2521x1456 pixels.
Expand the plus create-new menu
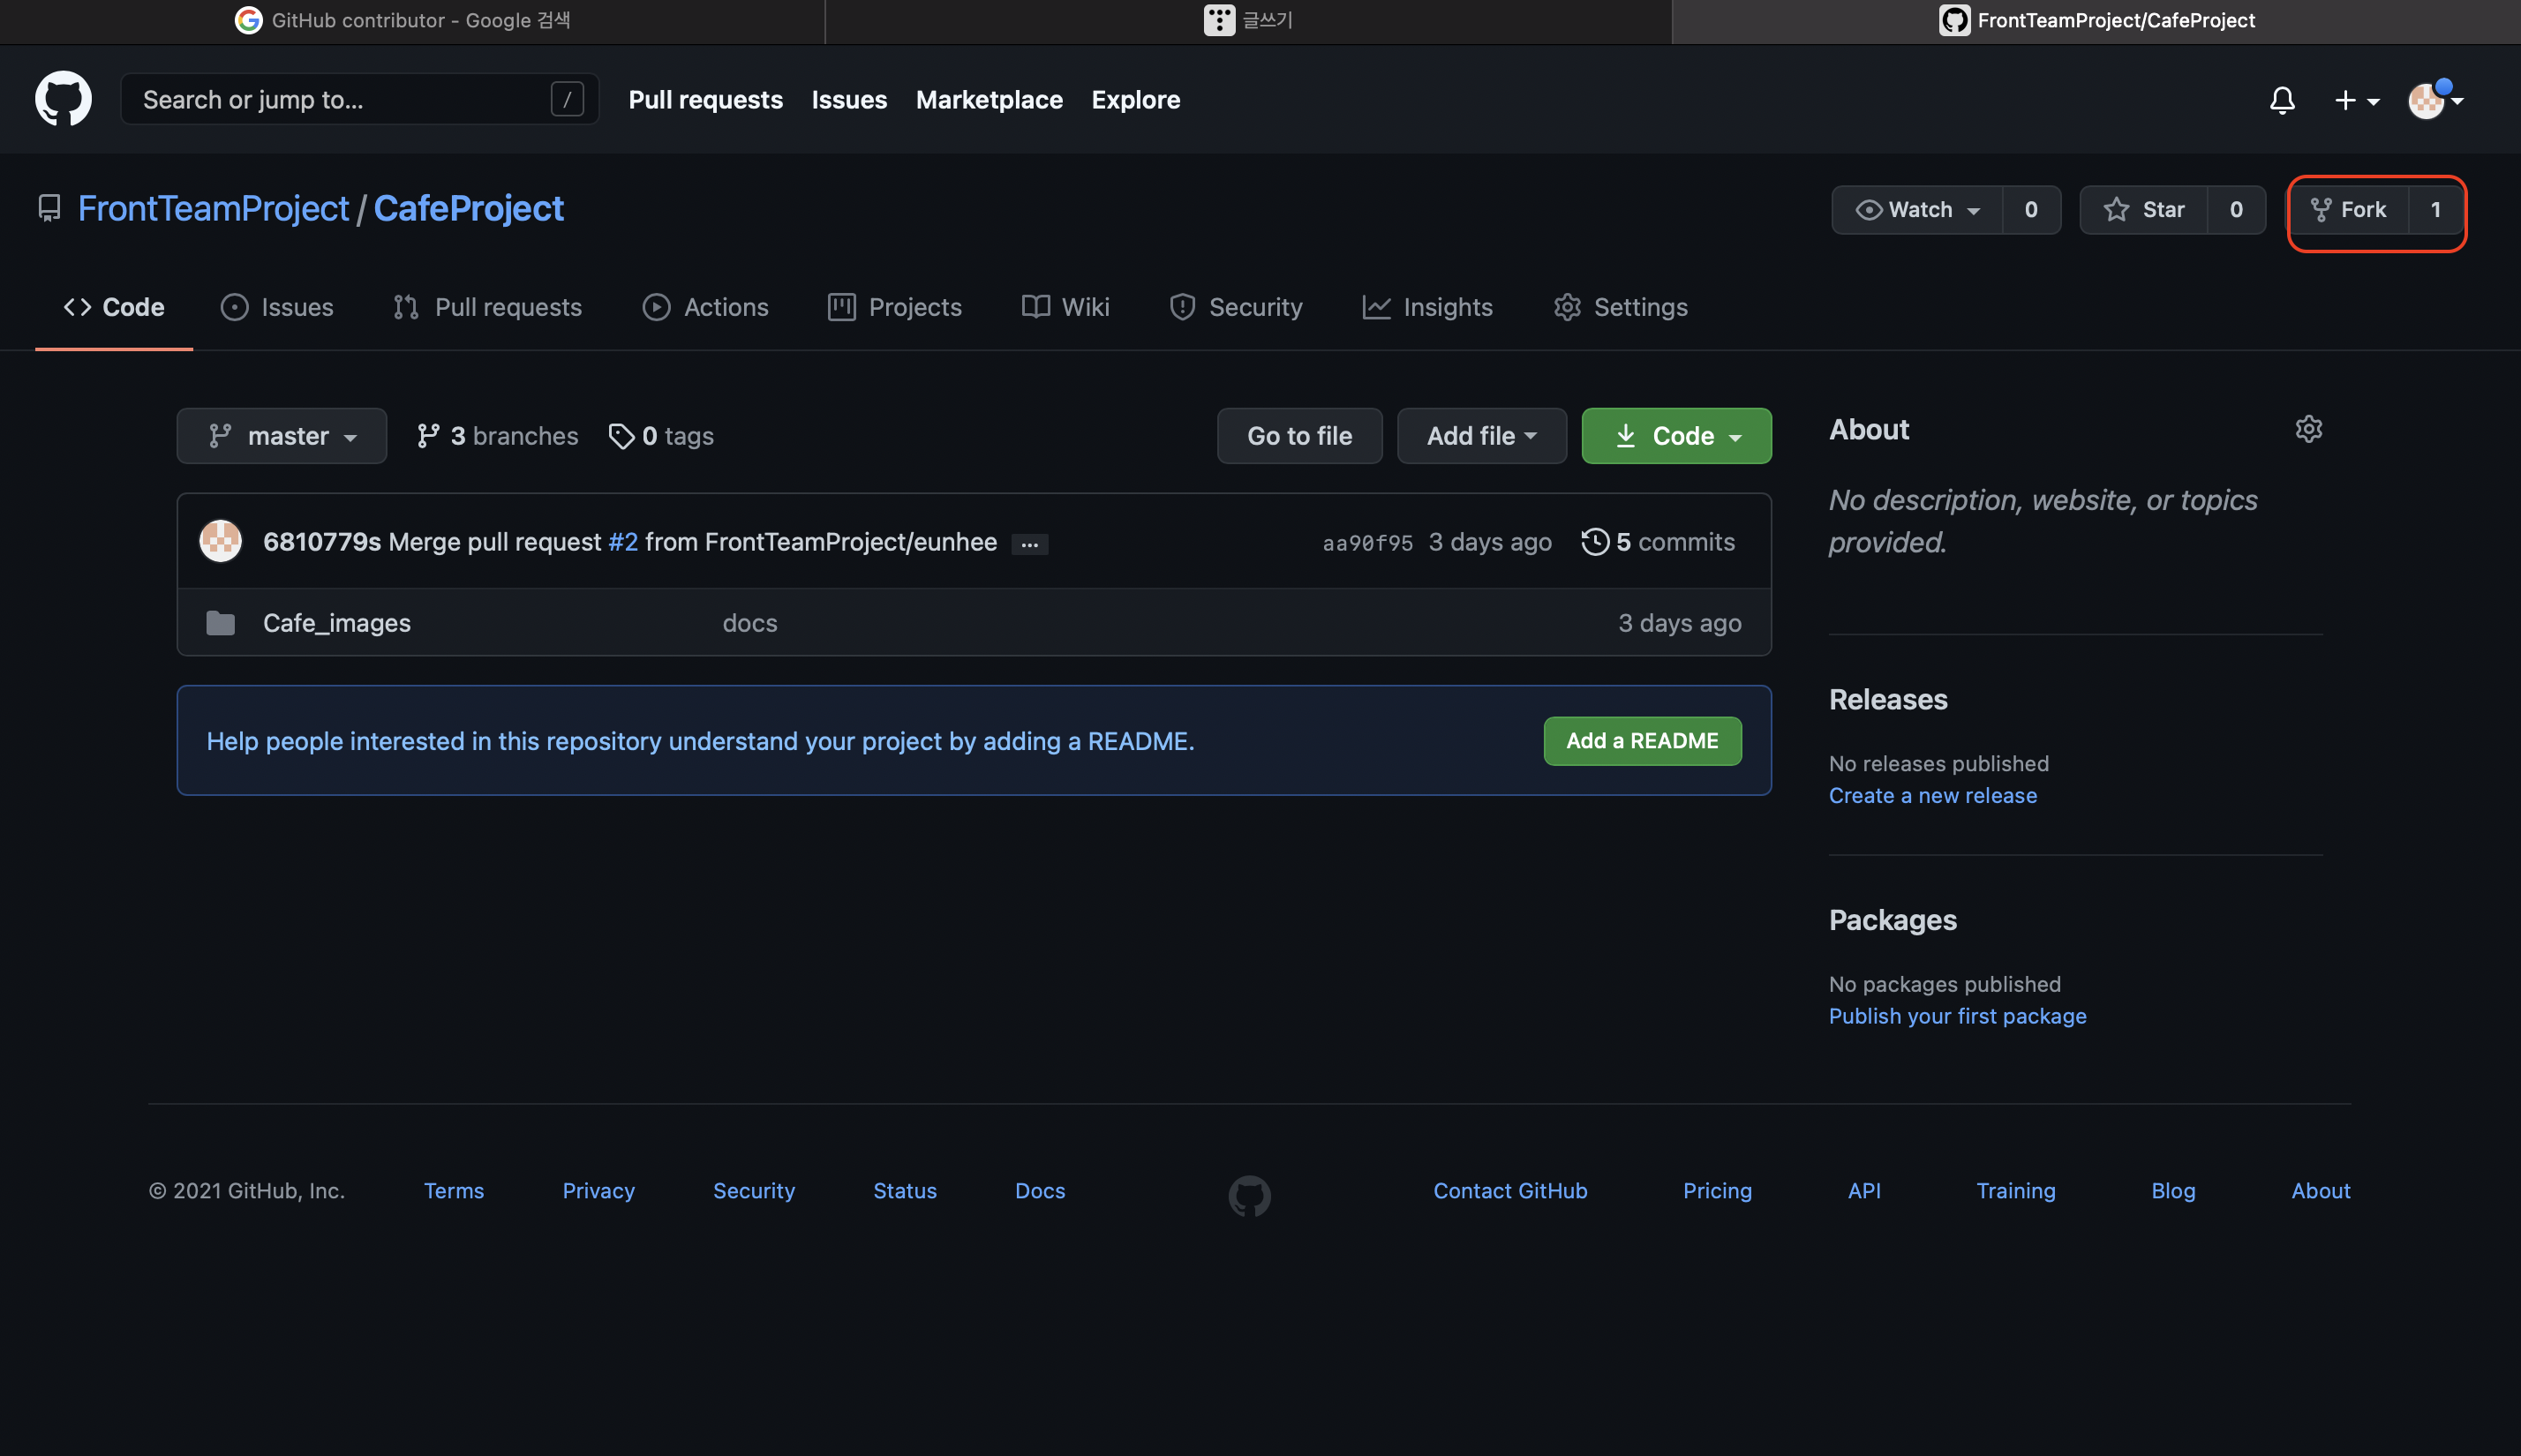coord(2355,100)
